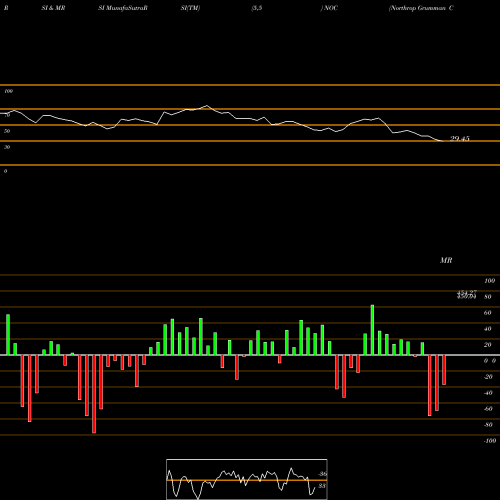Click the tallest green MR bar
Screen dimensions: 500x500
(x=372, y=330)
